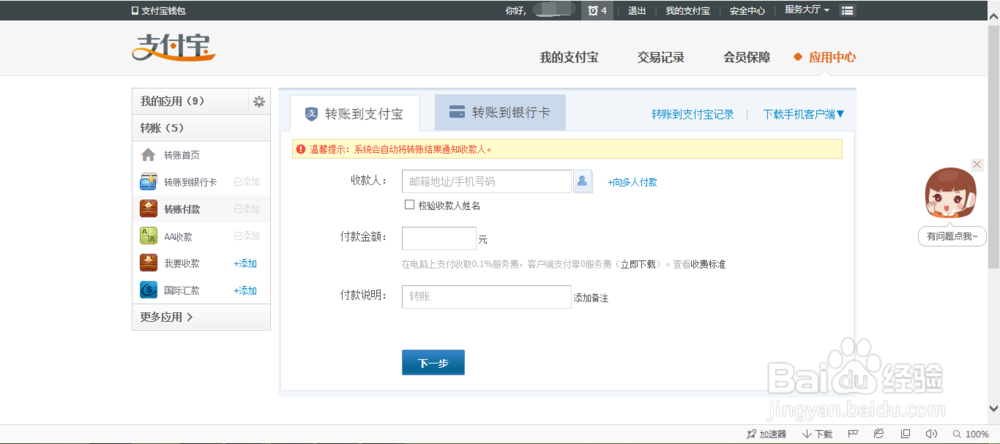Click +添加 next to 国际汇款

point(245,291)
